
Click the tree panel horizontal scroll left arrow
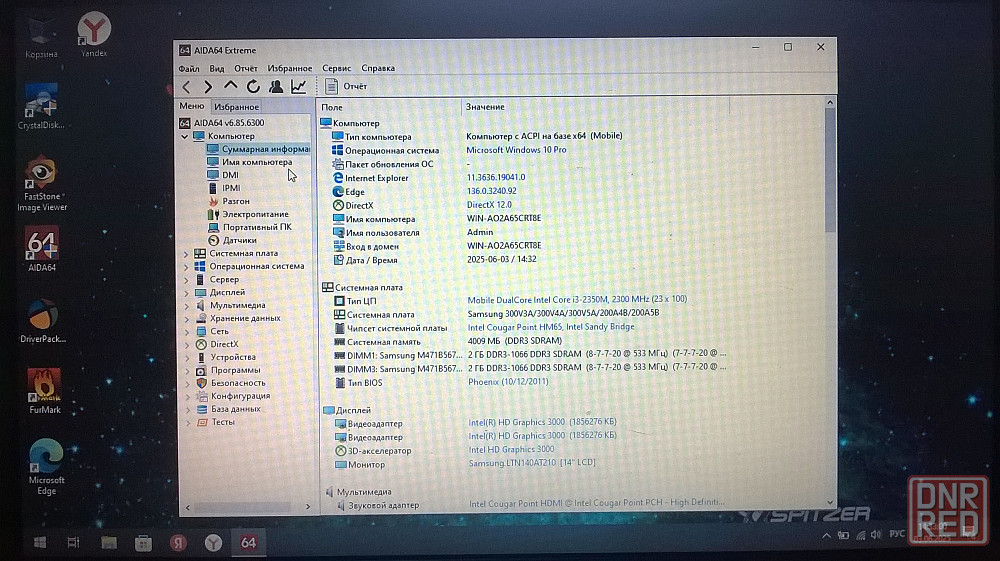(x=188, y=507)
